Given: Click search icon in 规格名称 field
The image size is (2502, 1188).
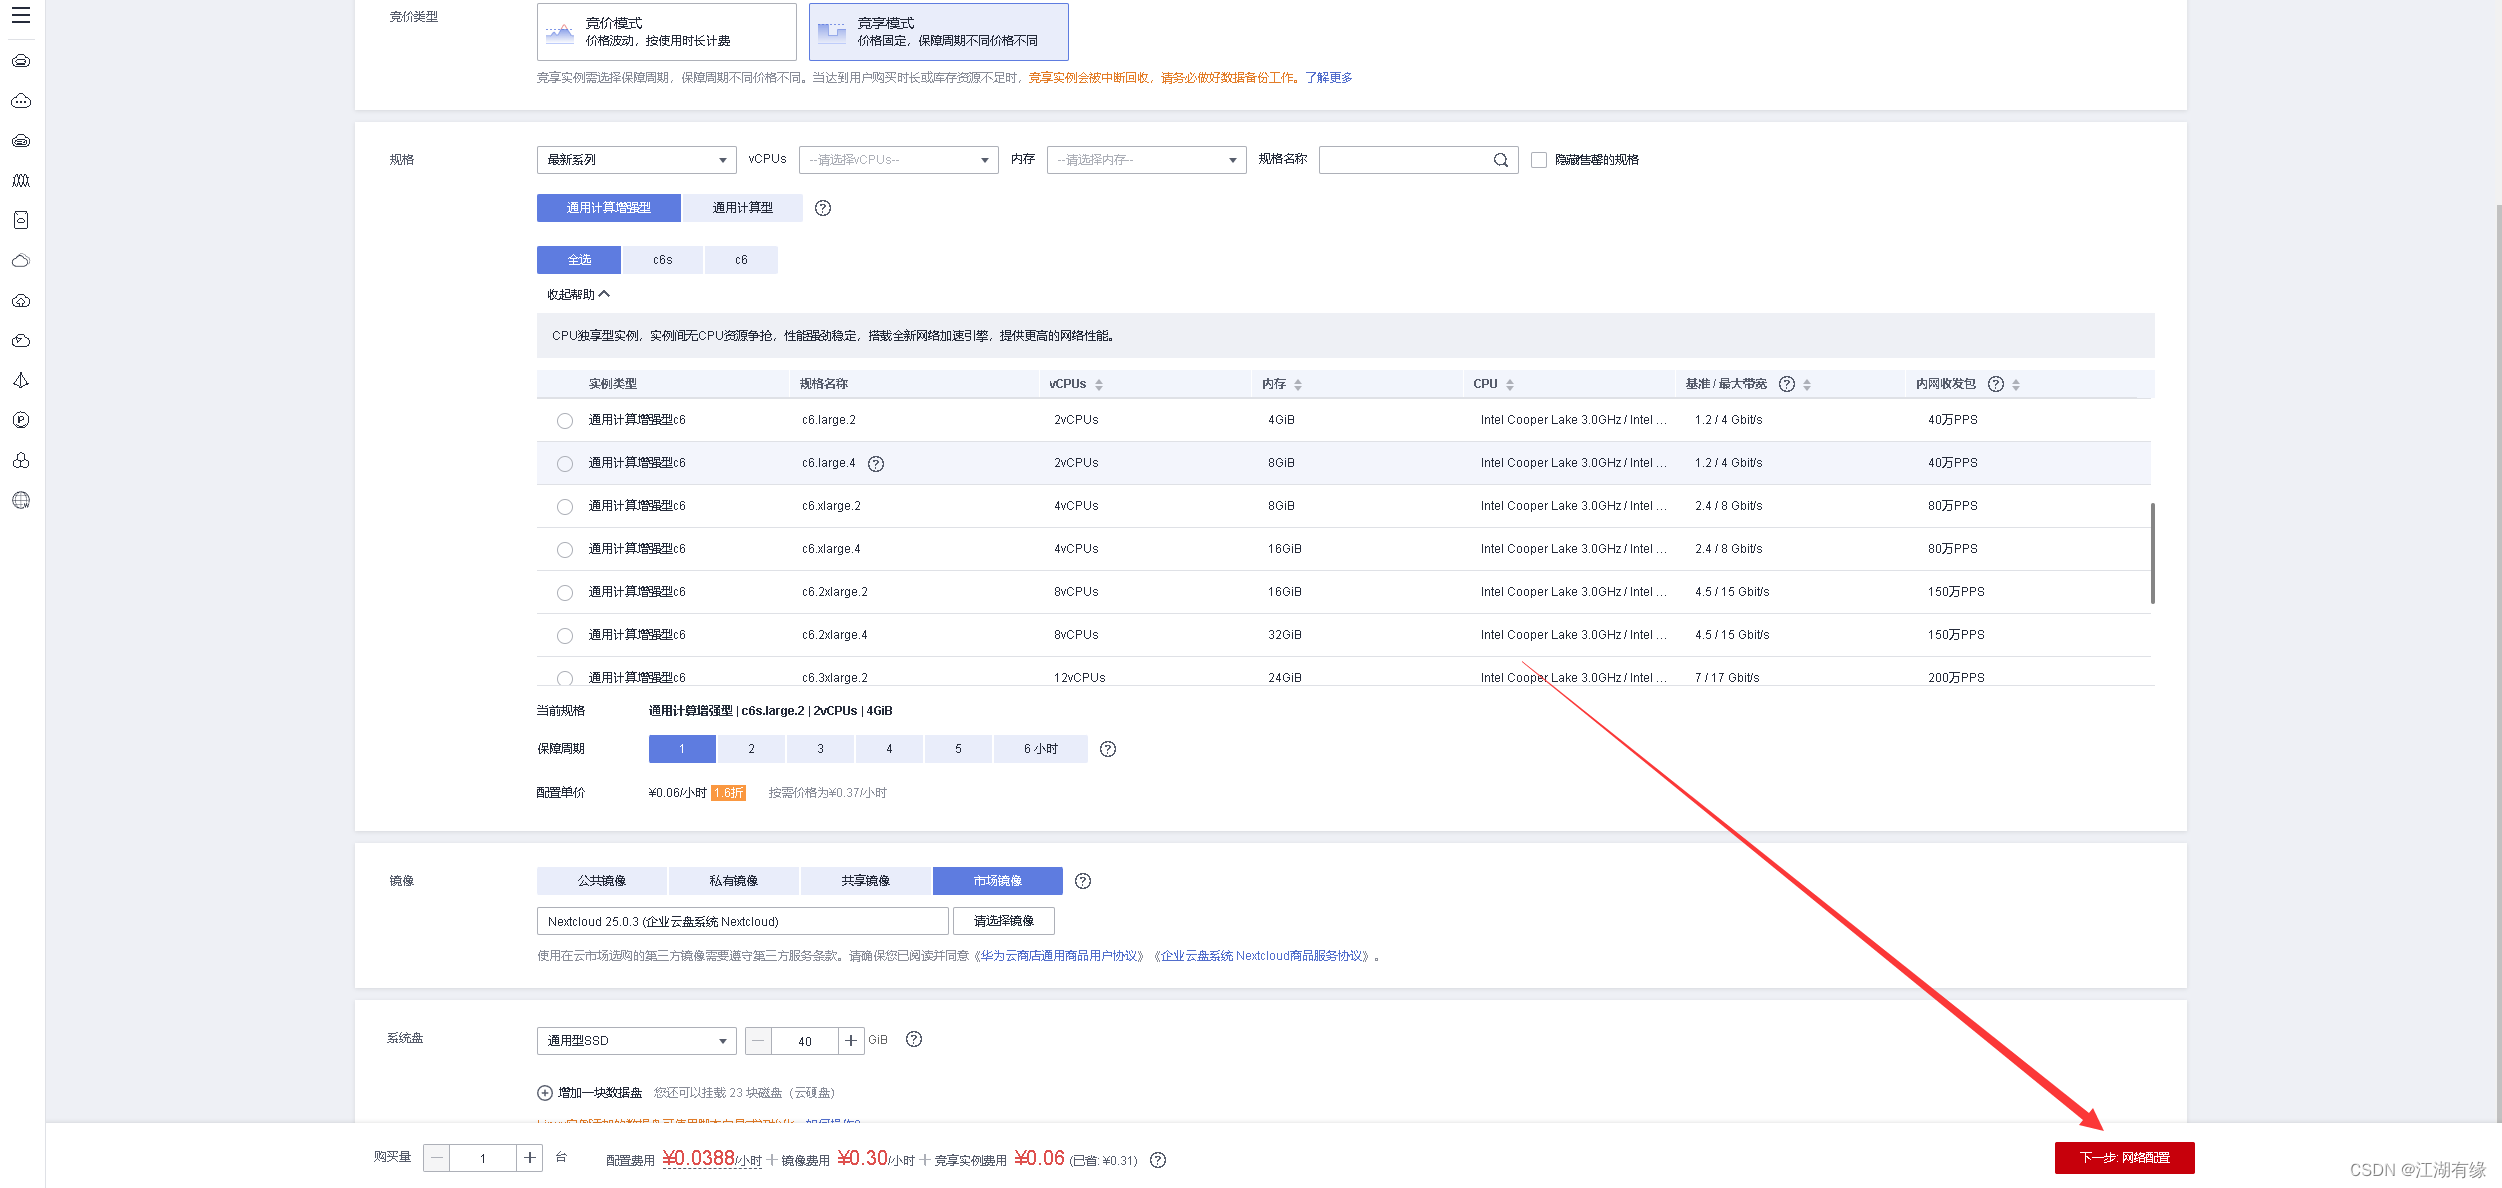Looking at the screenshot, I should (1500, 160).
